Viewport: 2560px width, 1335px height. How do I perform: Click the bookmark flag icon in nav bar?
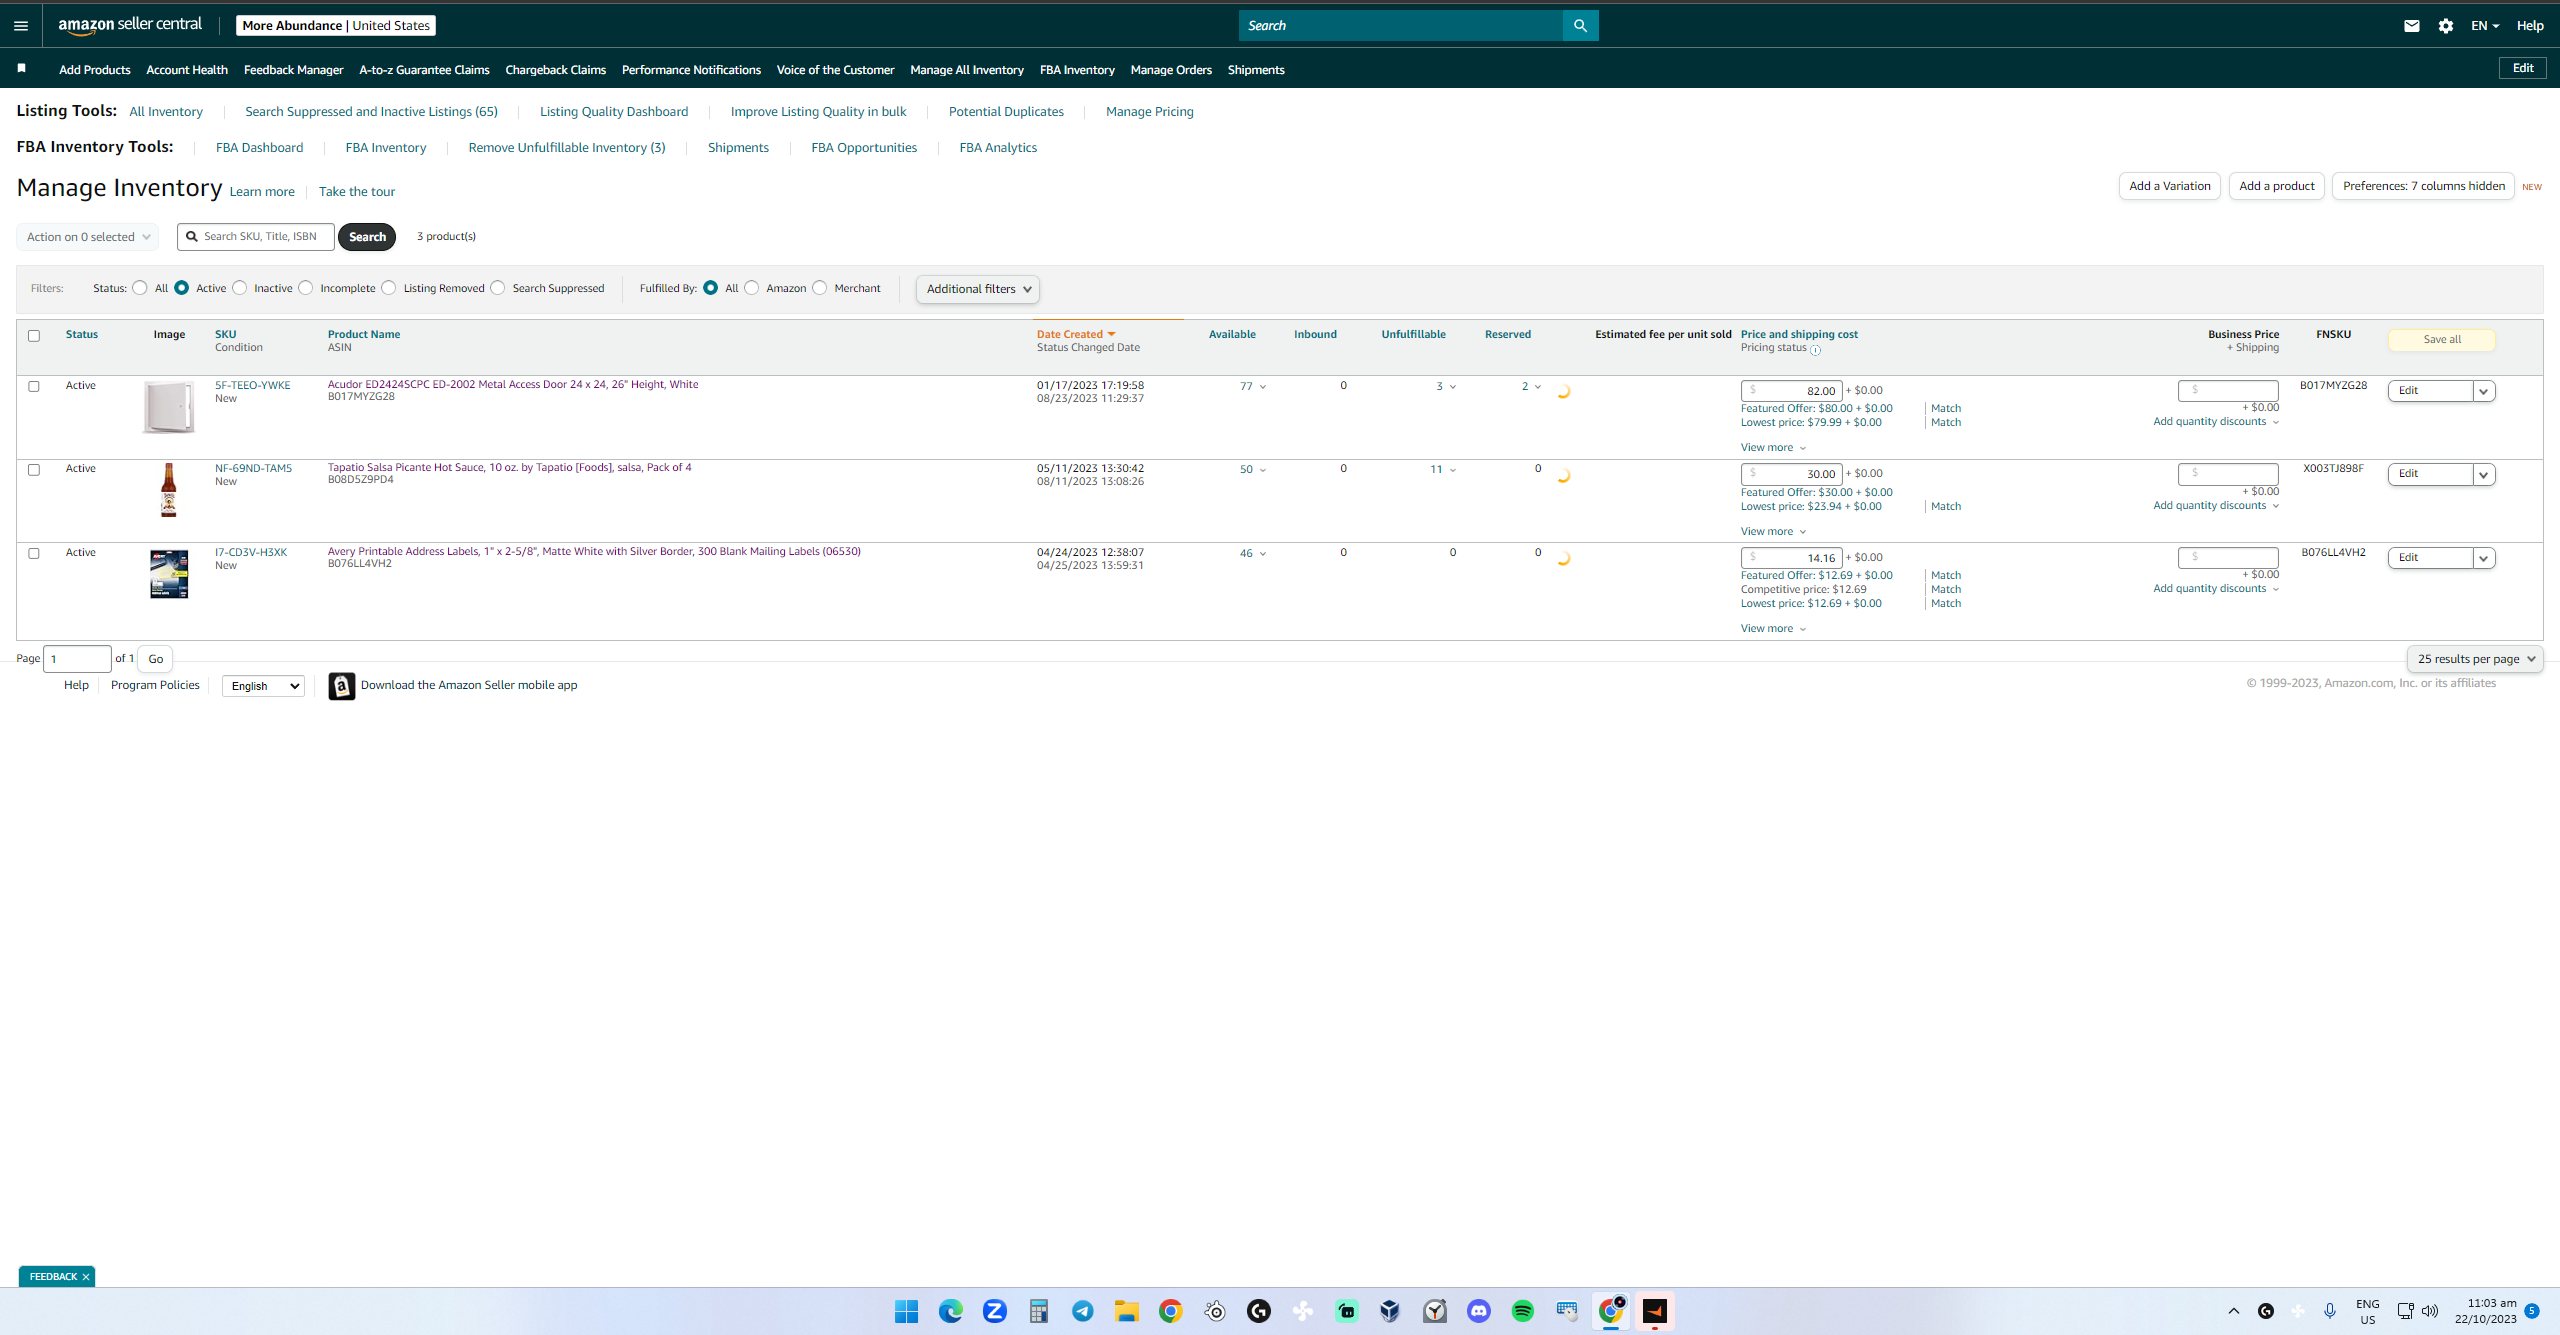pyautogui.click(x=21, y=69)
